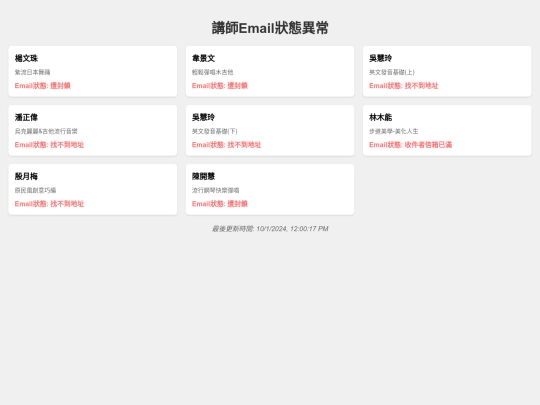540x405 pixels.
Task: Click course text 英文發音基礎(上)
Action: coord(392,72)
